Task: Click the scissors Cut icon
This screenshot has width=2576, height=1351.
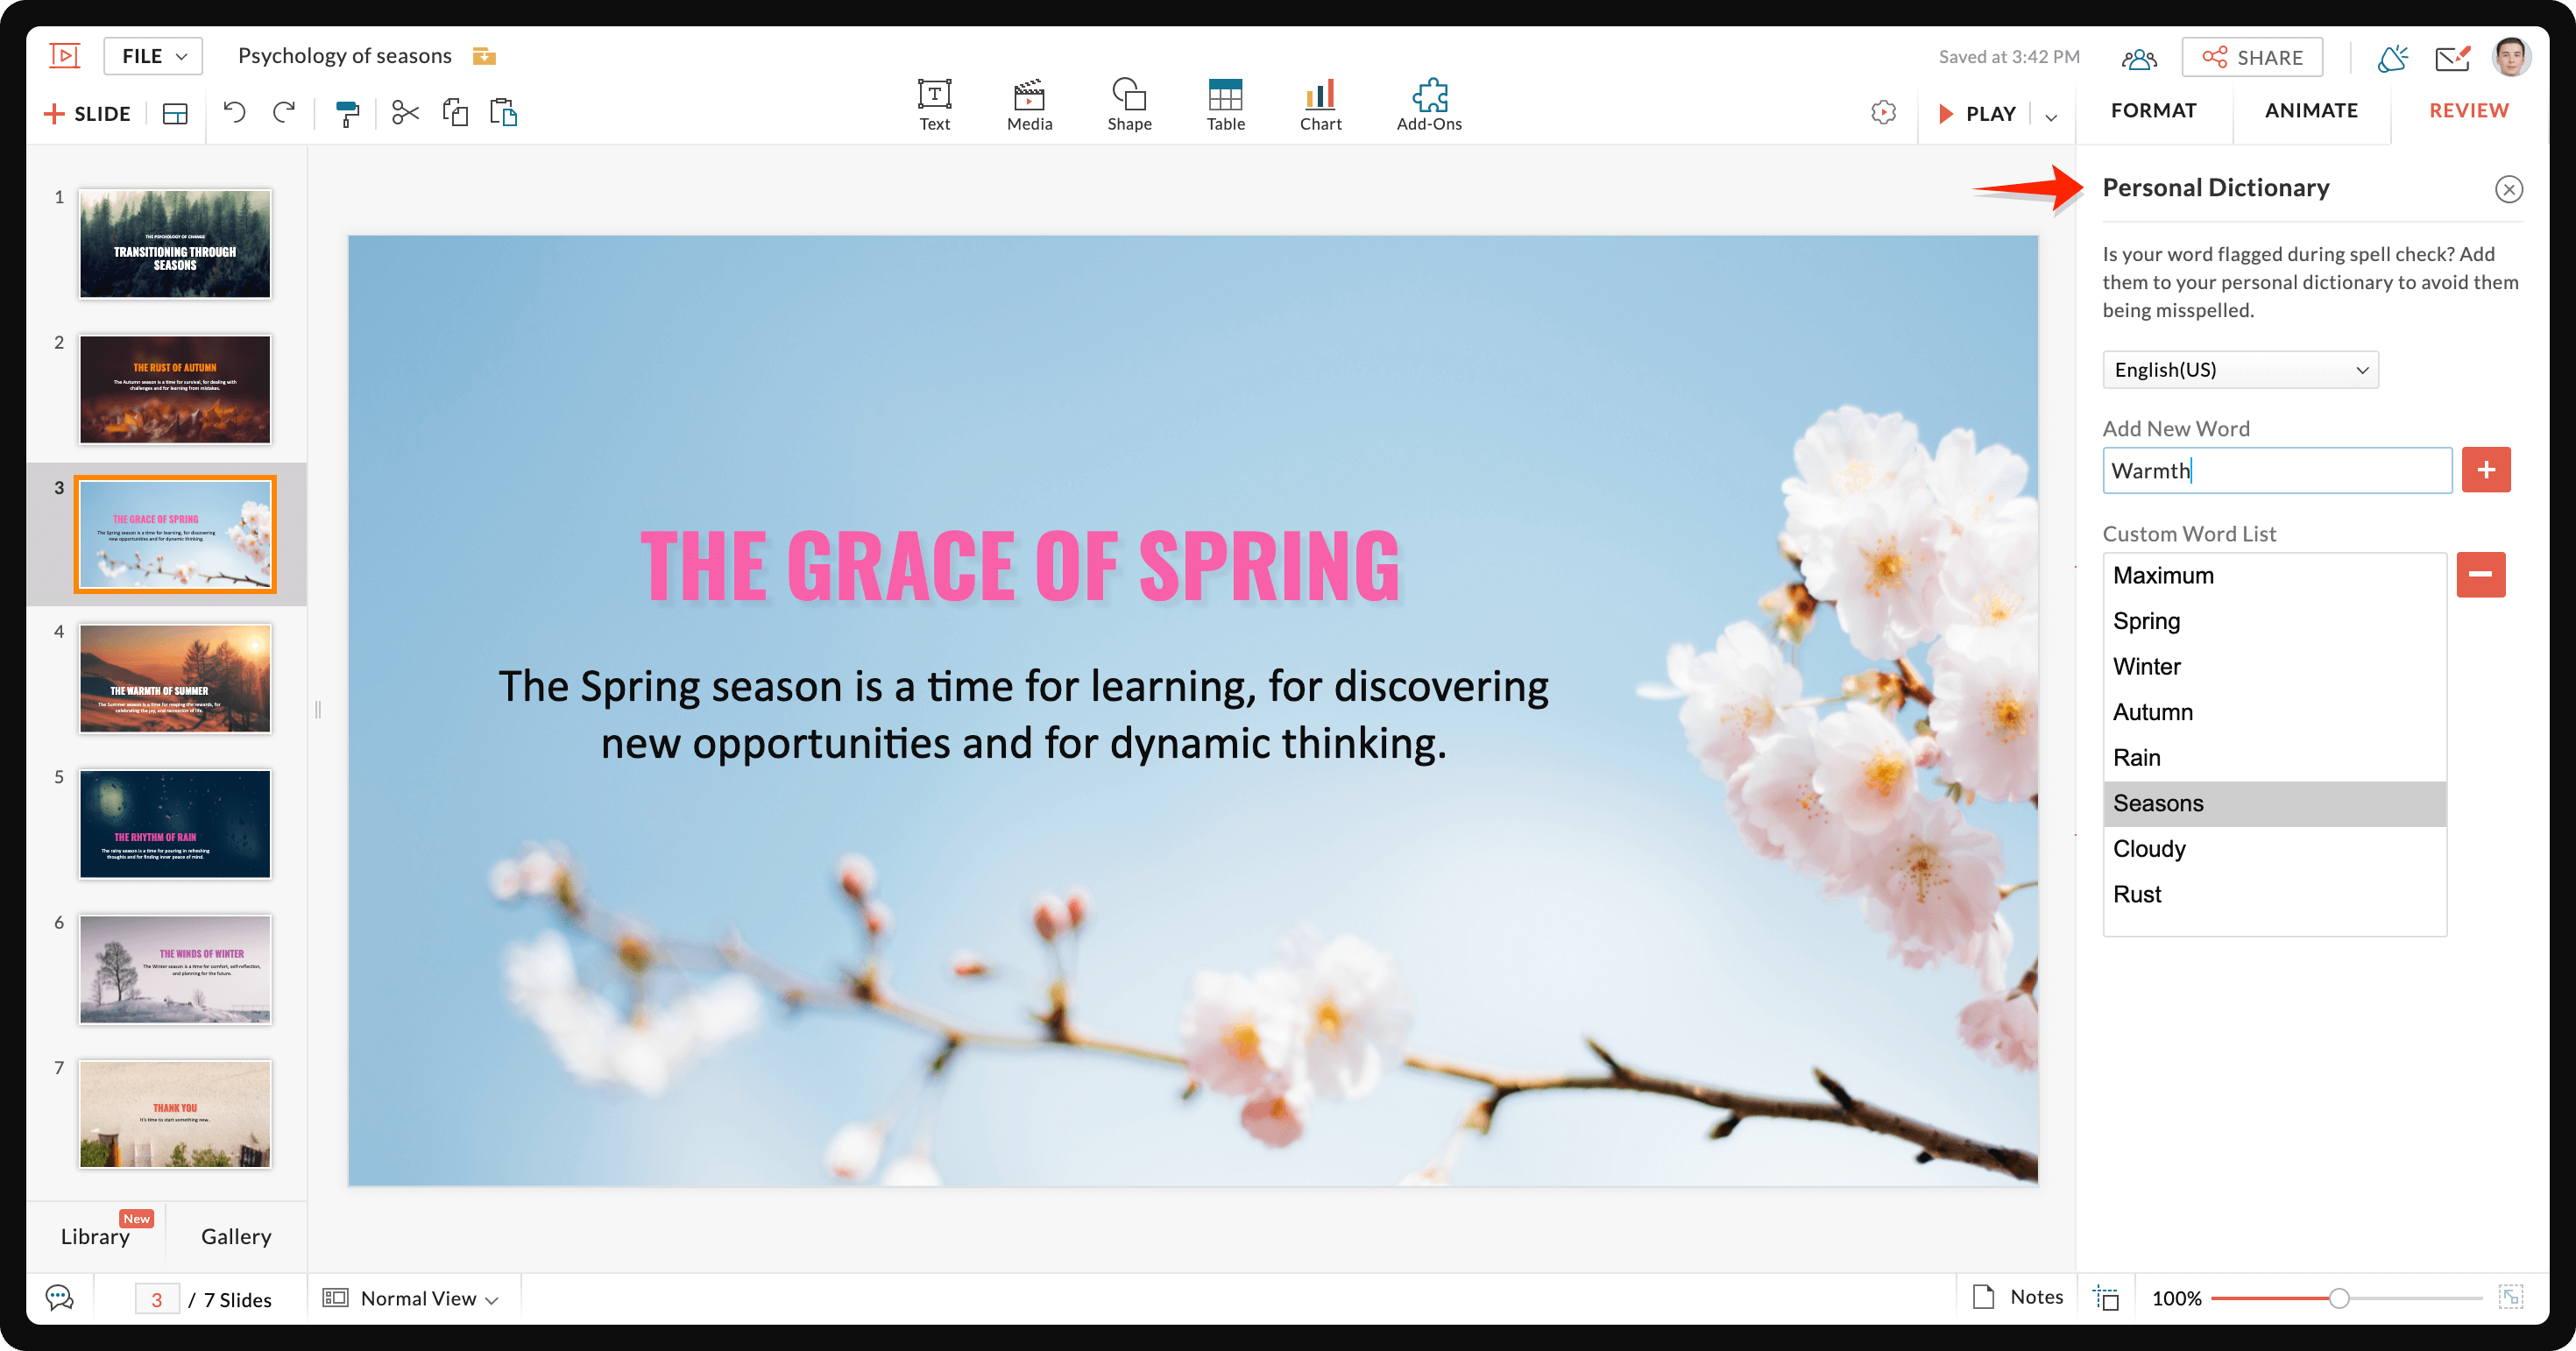Action: point(405,112)
